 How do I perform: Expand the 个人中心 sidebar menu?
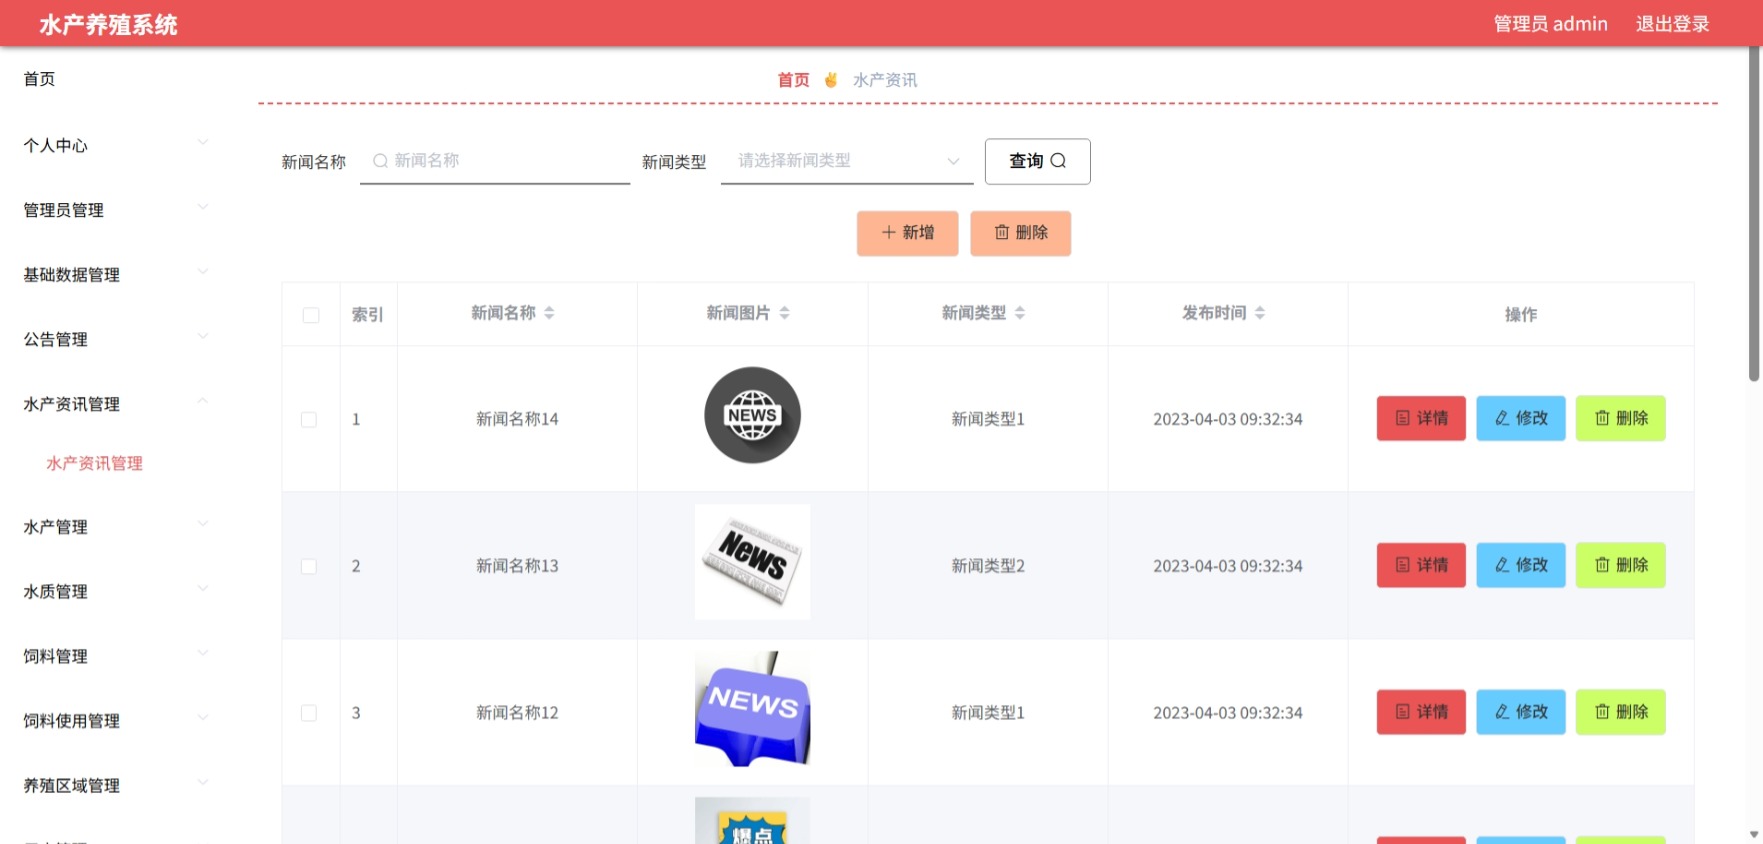pyautogui.click(x=116, y=145)
